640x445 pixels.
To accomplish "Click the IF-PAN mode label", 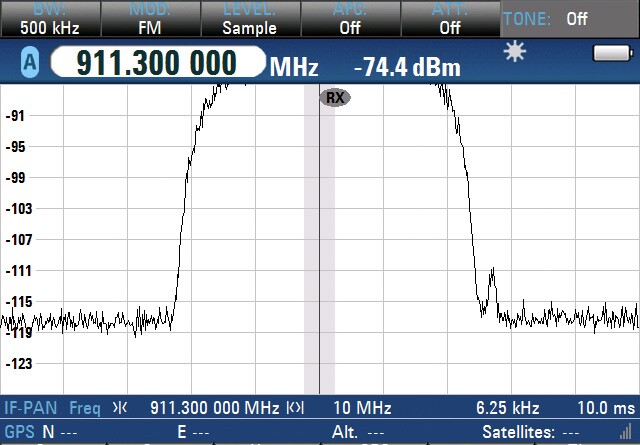I will pos(30,408).
